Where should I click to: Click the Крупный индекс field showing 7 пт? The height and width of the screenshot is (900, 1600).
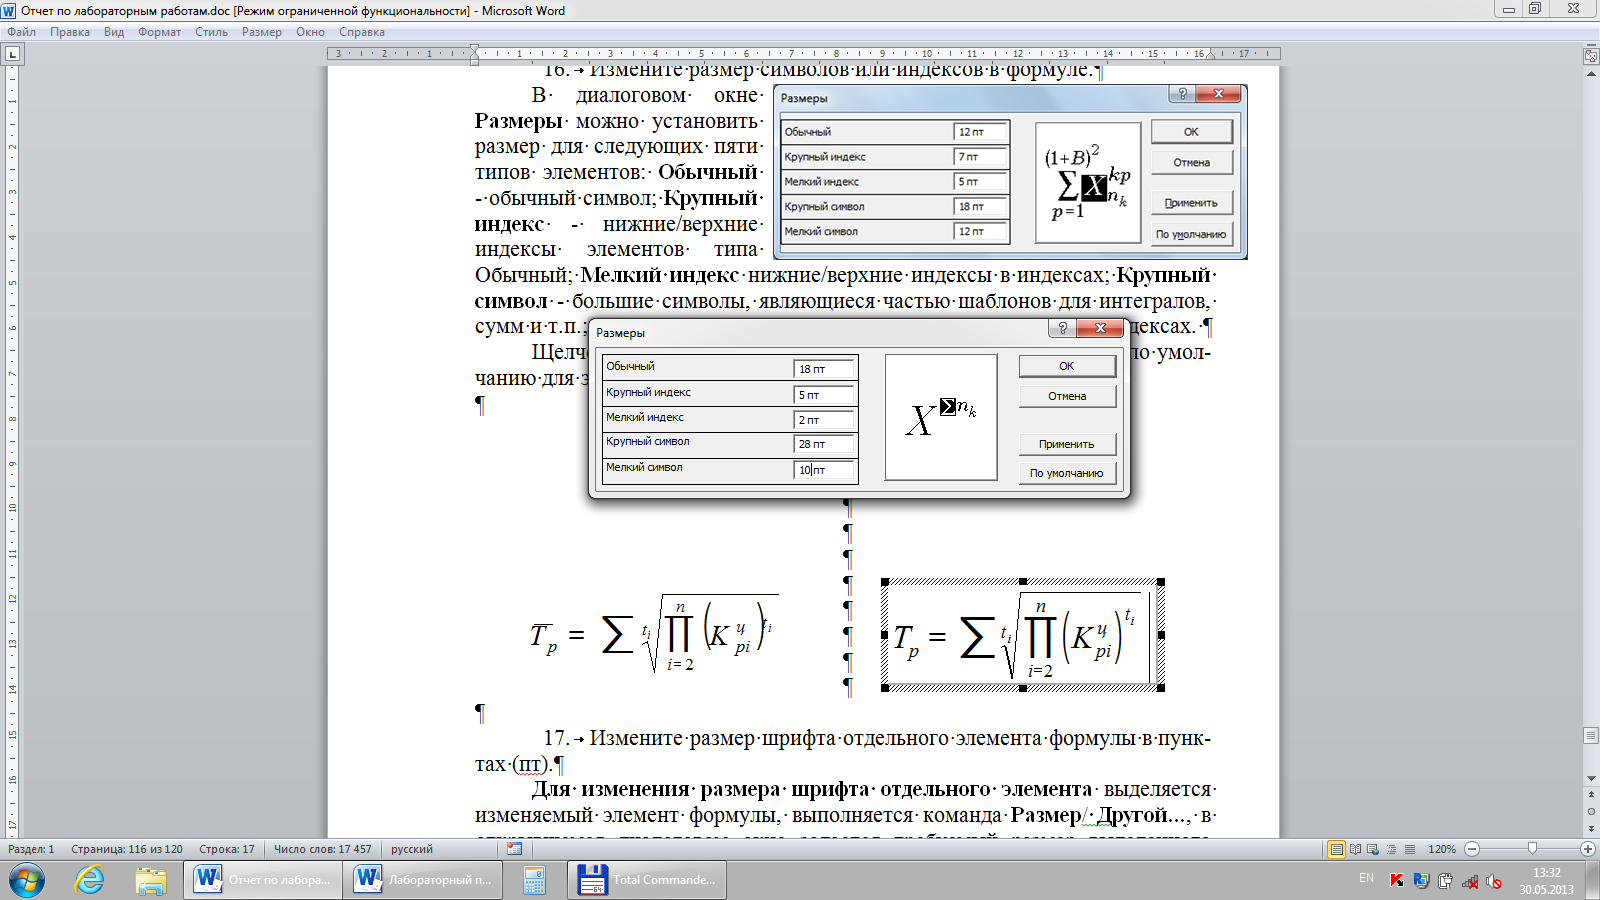(980, 157)
